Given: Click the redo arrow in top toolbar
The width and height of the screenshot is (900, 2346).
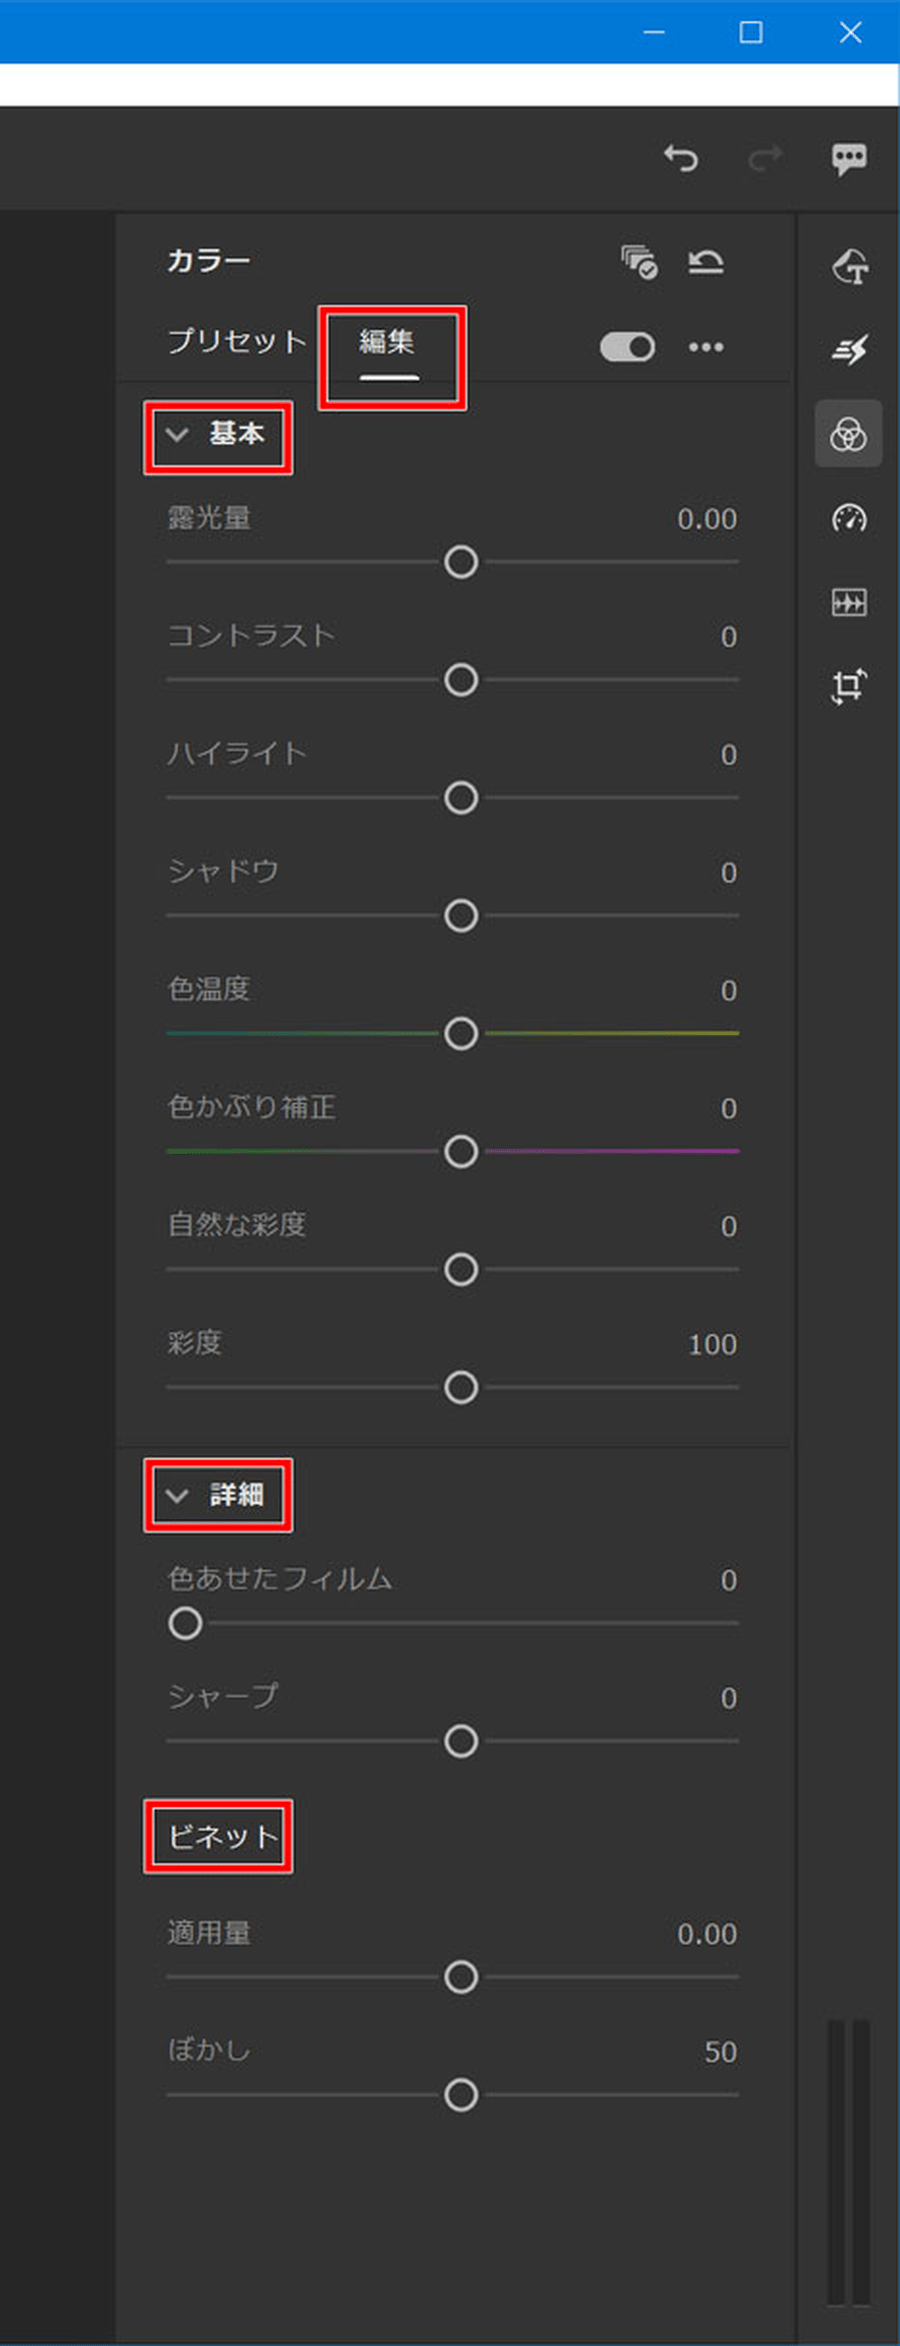Looking at the screenshot, I should [x=765, y=158].
